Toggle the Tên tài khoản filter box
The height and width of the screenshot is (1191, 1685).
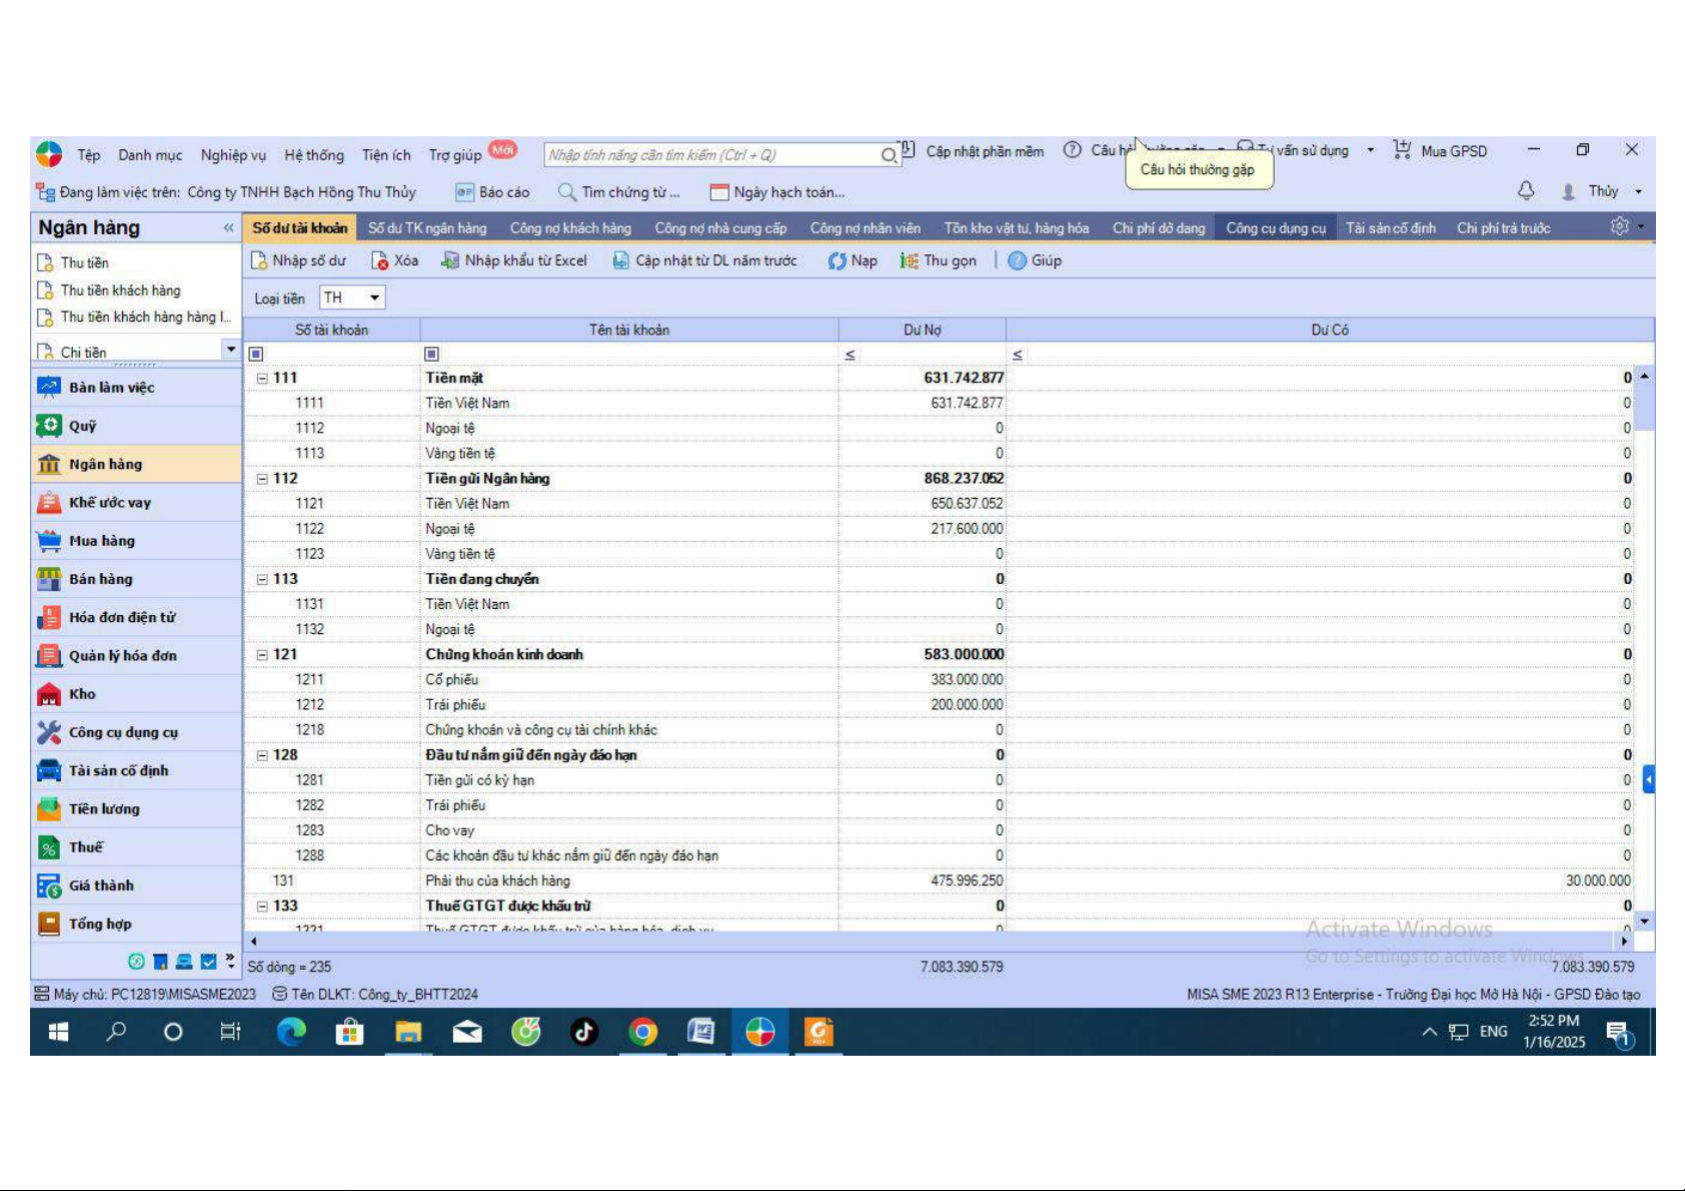click(432, 354)
